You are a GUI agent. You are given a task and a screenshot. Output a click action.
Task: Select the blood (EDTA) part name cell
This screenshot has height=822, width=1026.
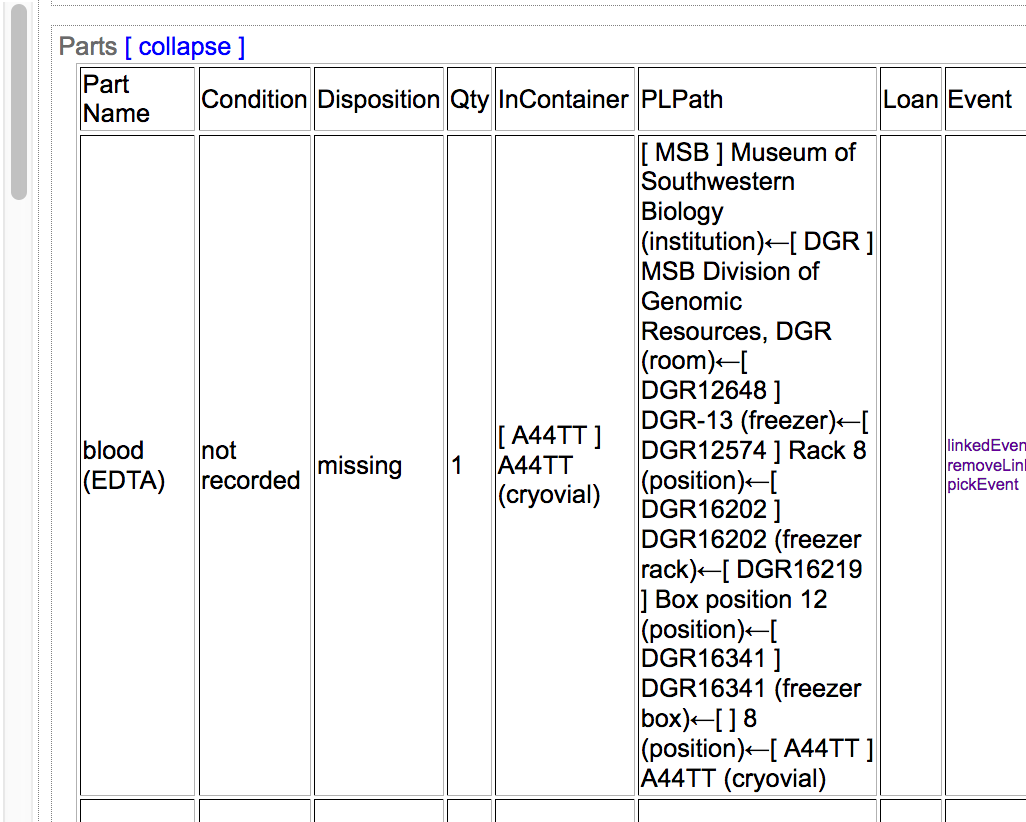coord(137,465)
